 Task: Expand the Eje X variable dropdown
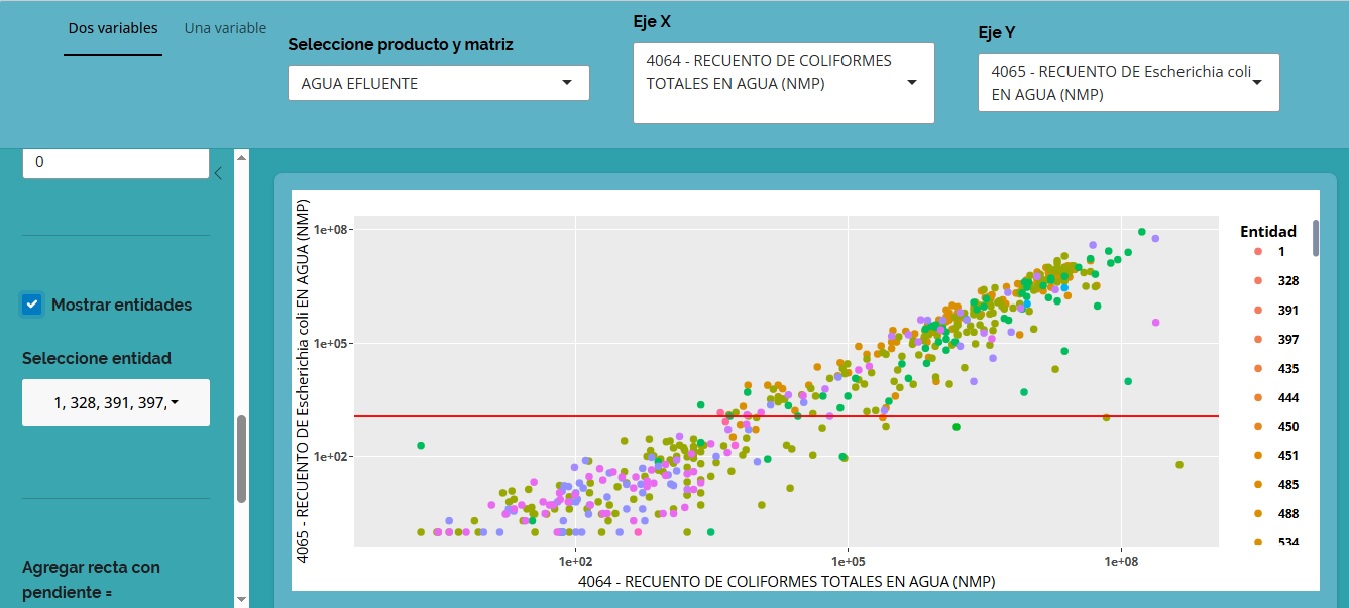783,83
